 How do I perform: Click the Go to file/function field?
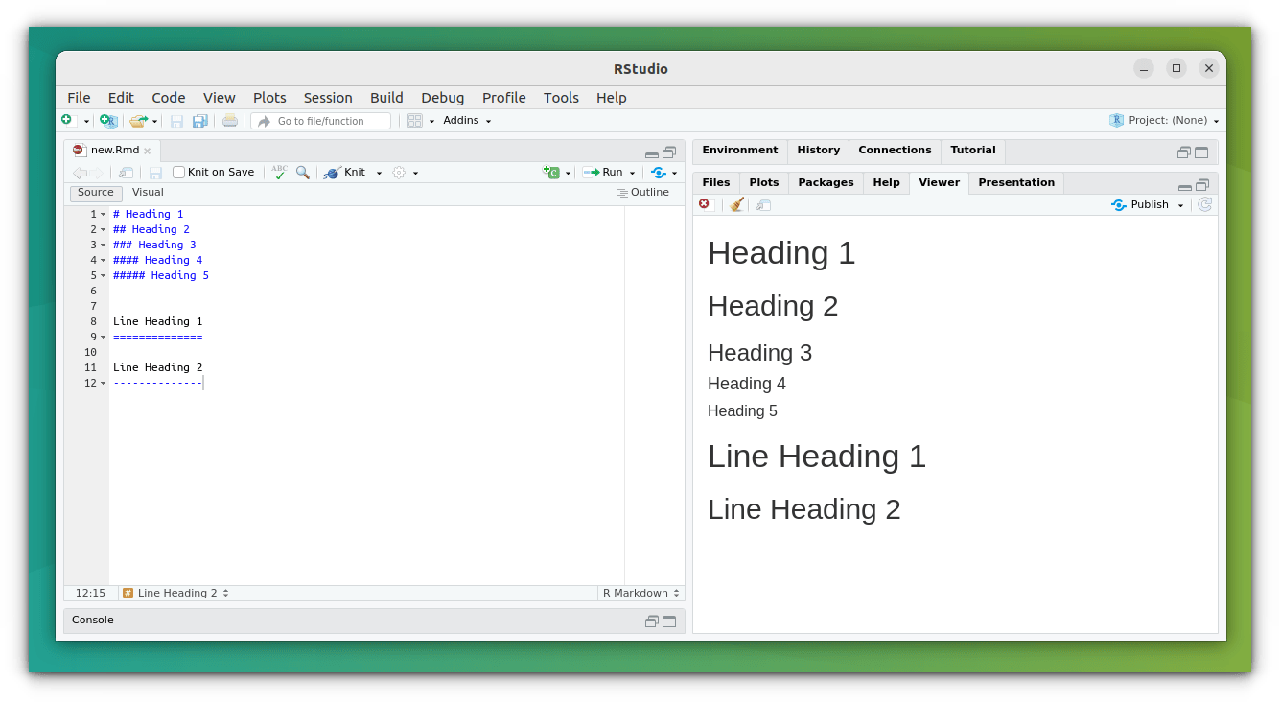pyautogui.click(x=322, y=121)
